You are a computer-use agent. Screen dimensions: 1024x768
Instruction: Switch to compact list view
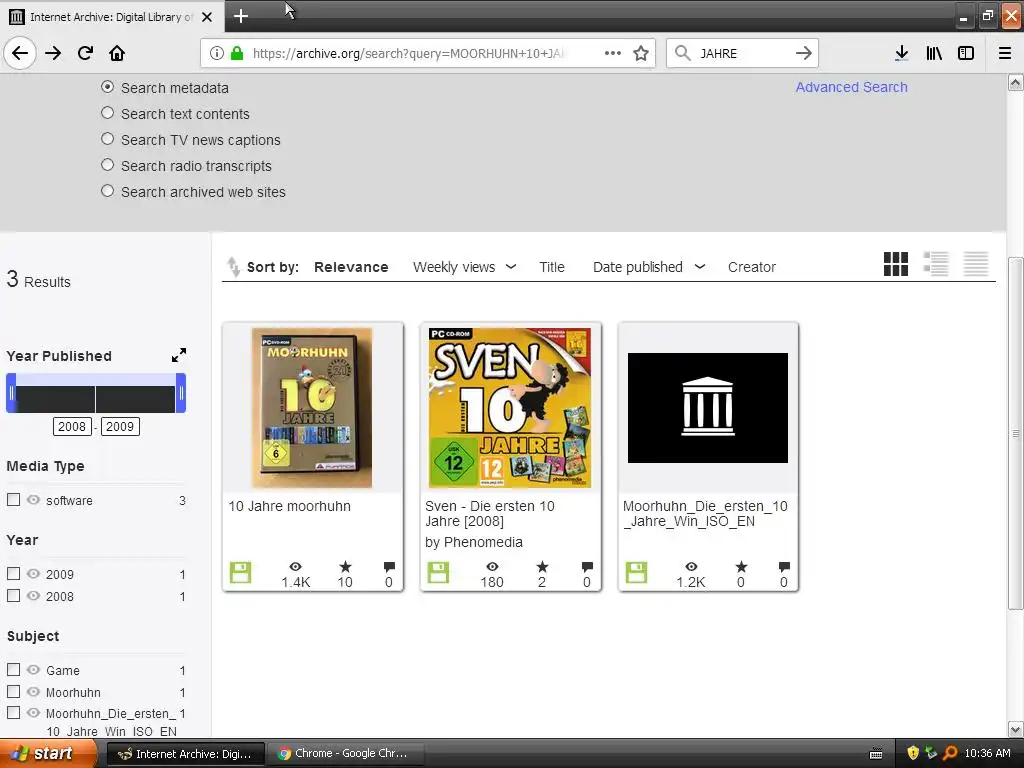(x=976, y=264)
